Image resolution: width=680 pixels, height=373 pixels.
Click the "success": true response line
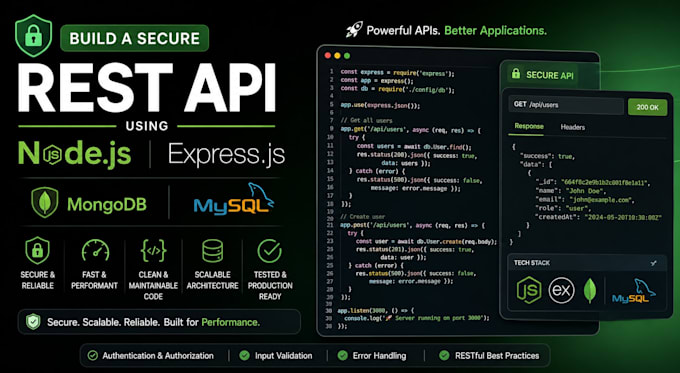(547, 156)
